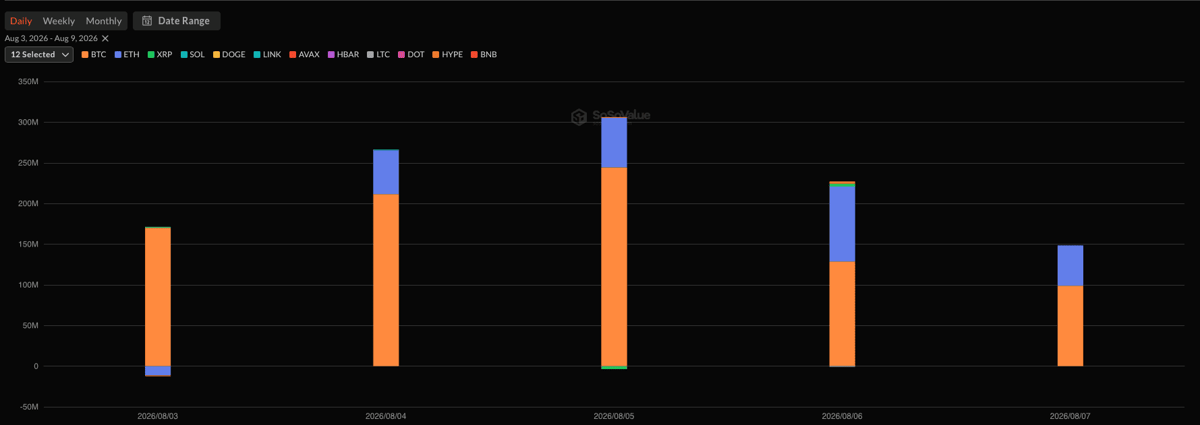Toggle the LTC legend series
Image resolution: width=1200 pixels, height=425 pixels.
coord(378,55)
